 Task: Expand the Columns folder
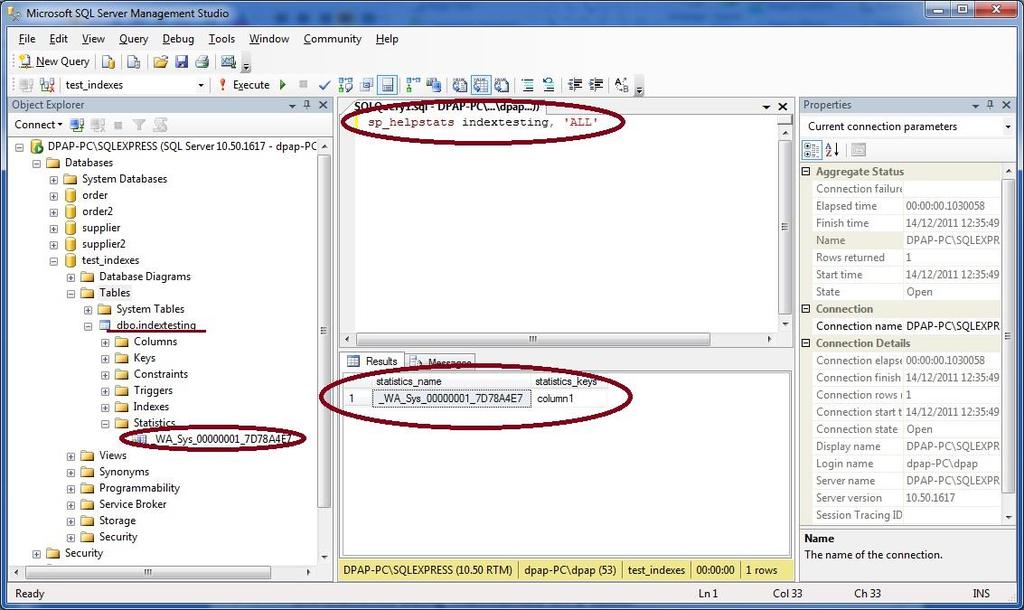(x=105, y=342)
